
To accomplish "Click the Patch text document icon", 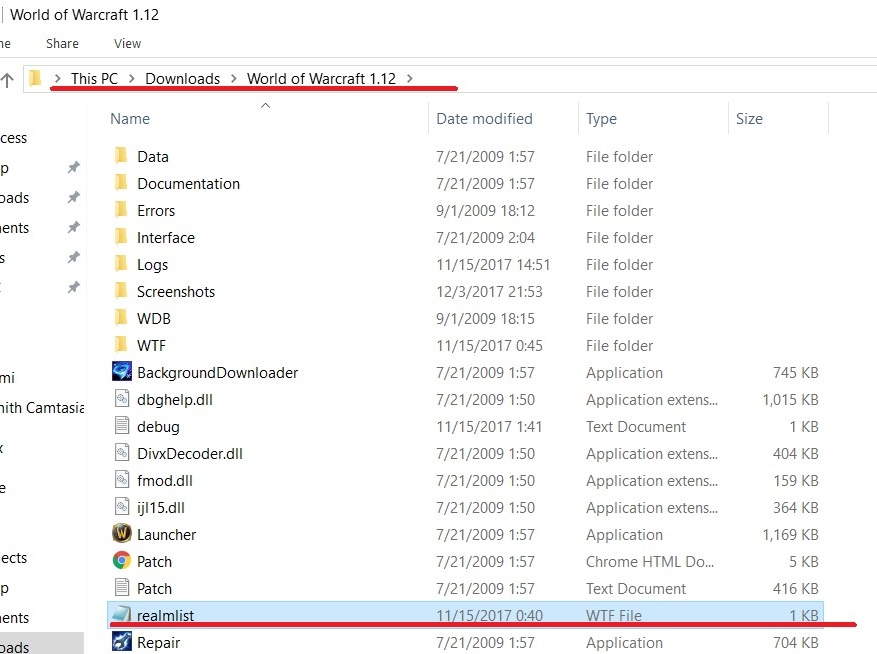I will [121, 587].
